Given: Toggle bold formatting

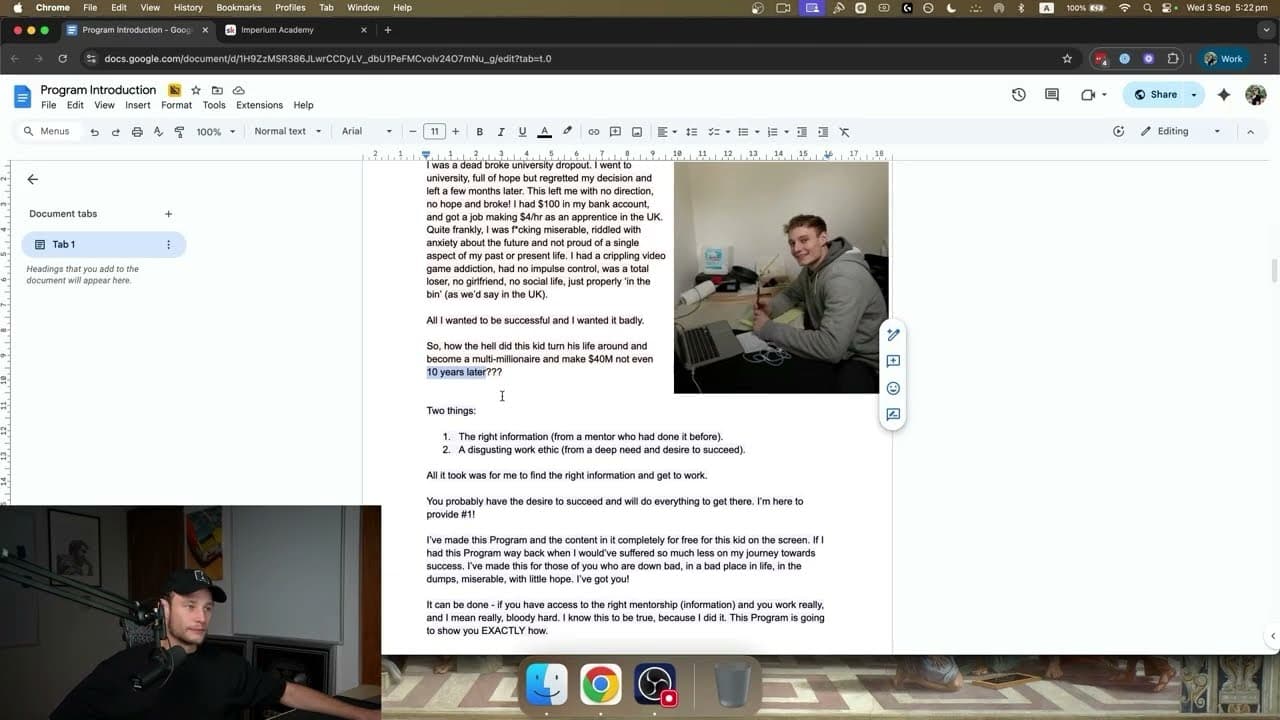Looking at the screenshot, I should pos(479,132).
